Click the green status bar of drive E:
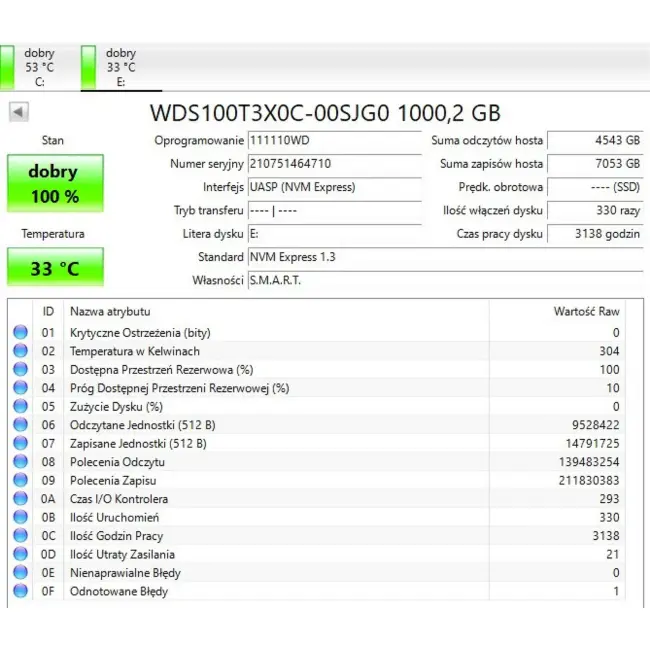650x650 pixels. [x=88, y=67]
